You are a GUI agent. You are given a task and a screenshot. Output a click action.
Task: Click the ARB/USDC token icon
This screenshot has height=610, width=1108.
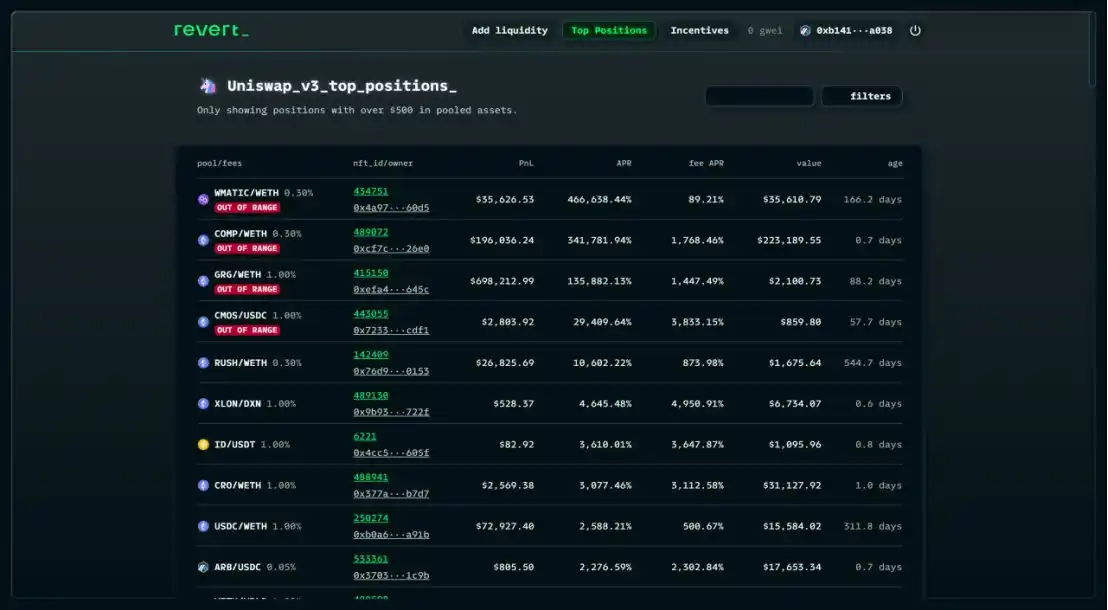pyautogui.click(x=204, y=567)
